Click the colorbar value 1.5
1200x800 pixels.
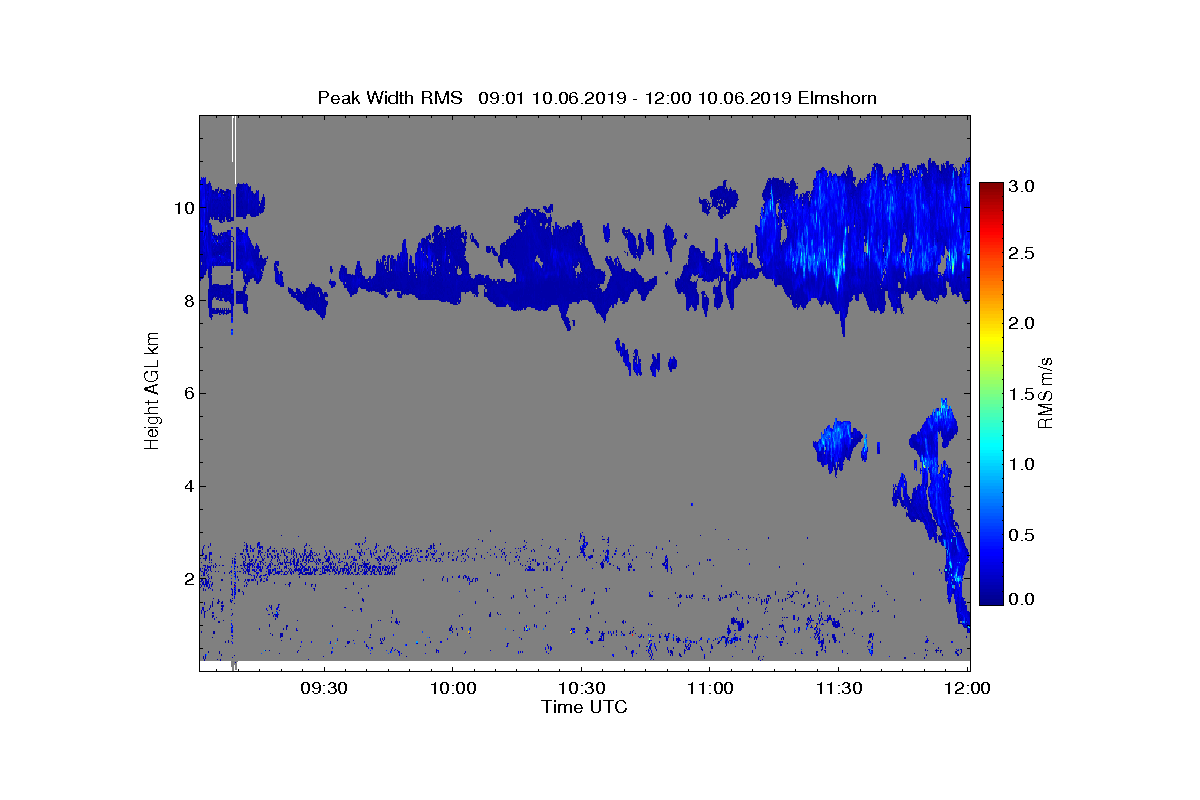click(1021, 395)
